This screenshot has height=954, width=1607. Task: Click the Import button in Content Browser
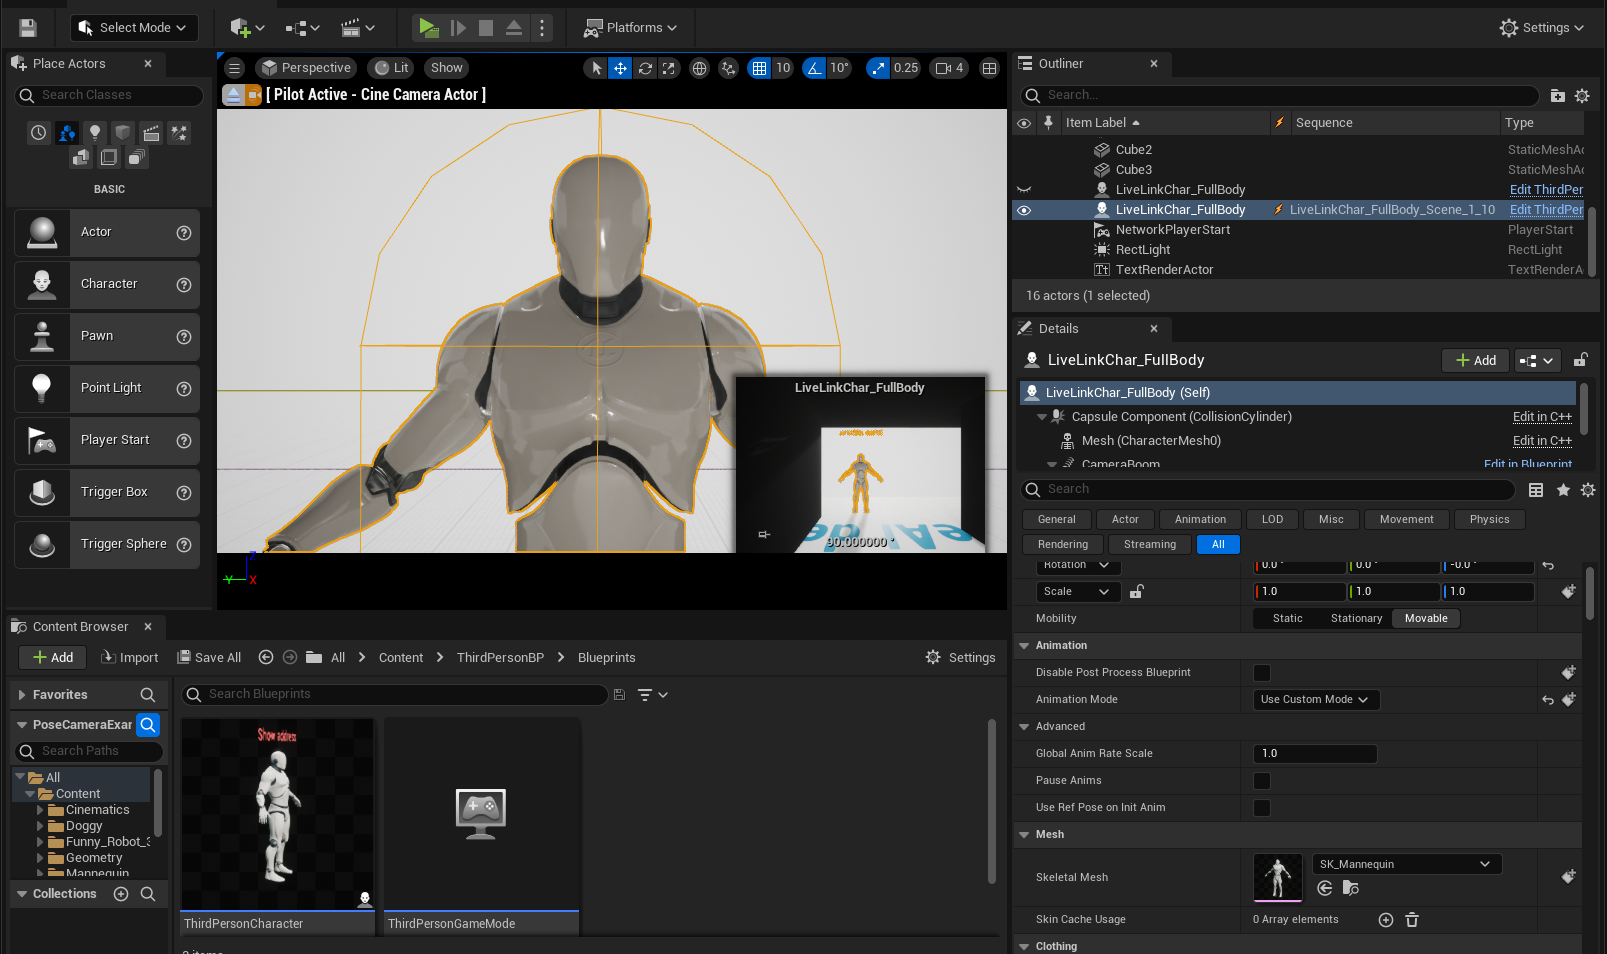(x=130, y=658)
